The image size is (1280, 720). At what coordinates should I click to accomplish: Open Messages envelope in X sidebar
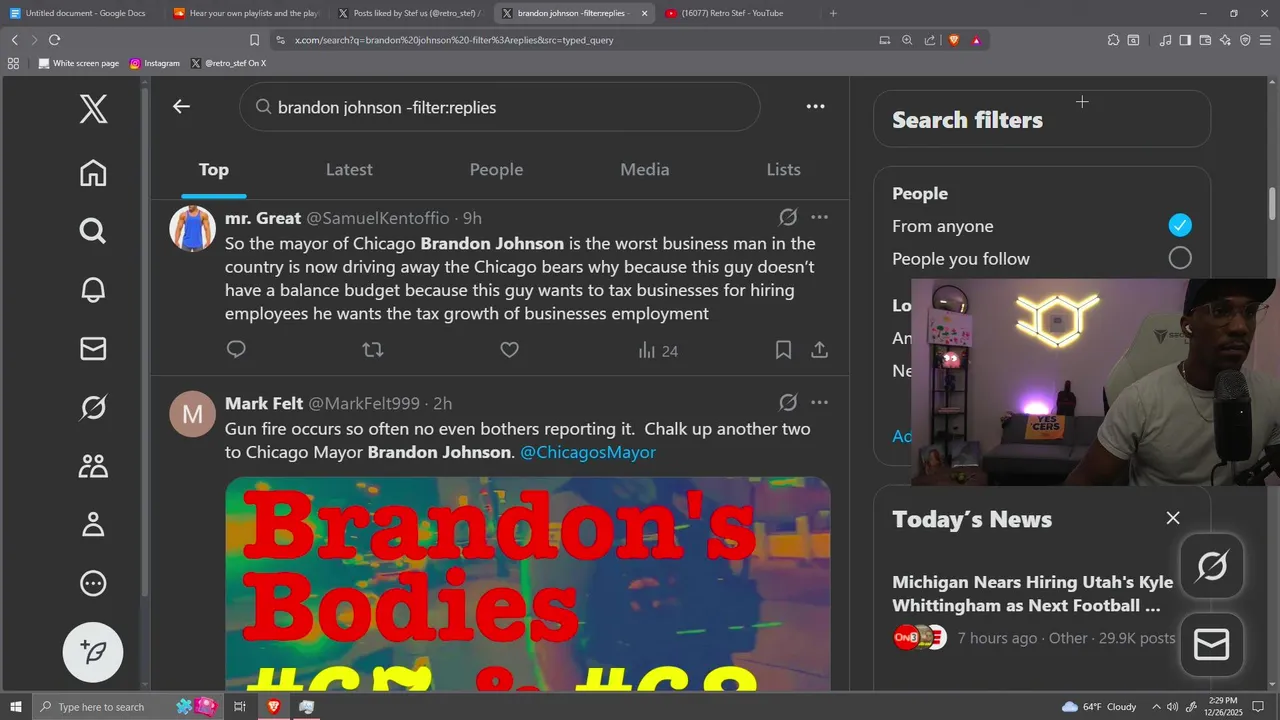pos(93,348)
